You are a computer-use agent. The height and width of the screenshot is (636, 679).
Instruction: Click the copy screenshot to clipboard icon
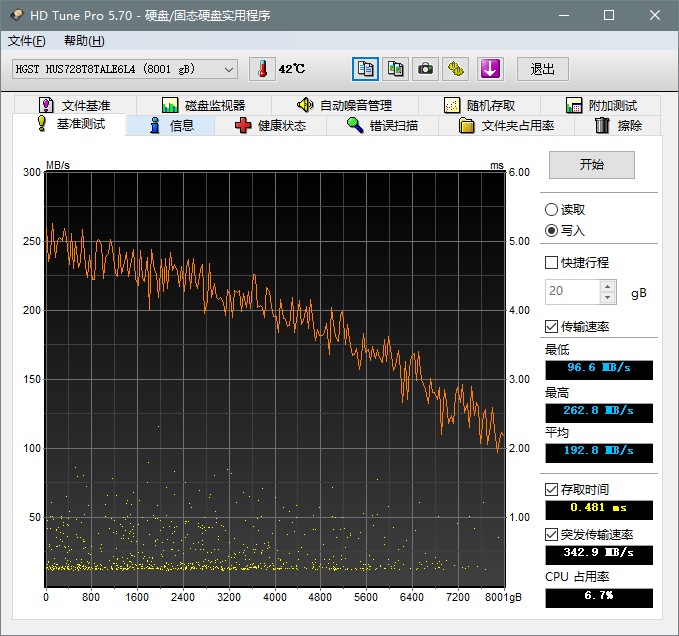395,69
